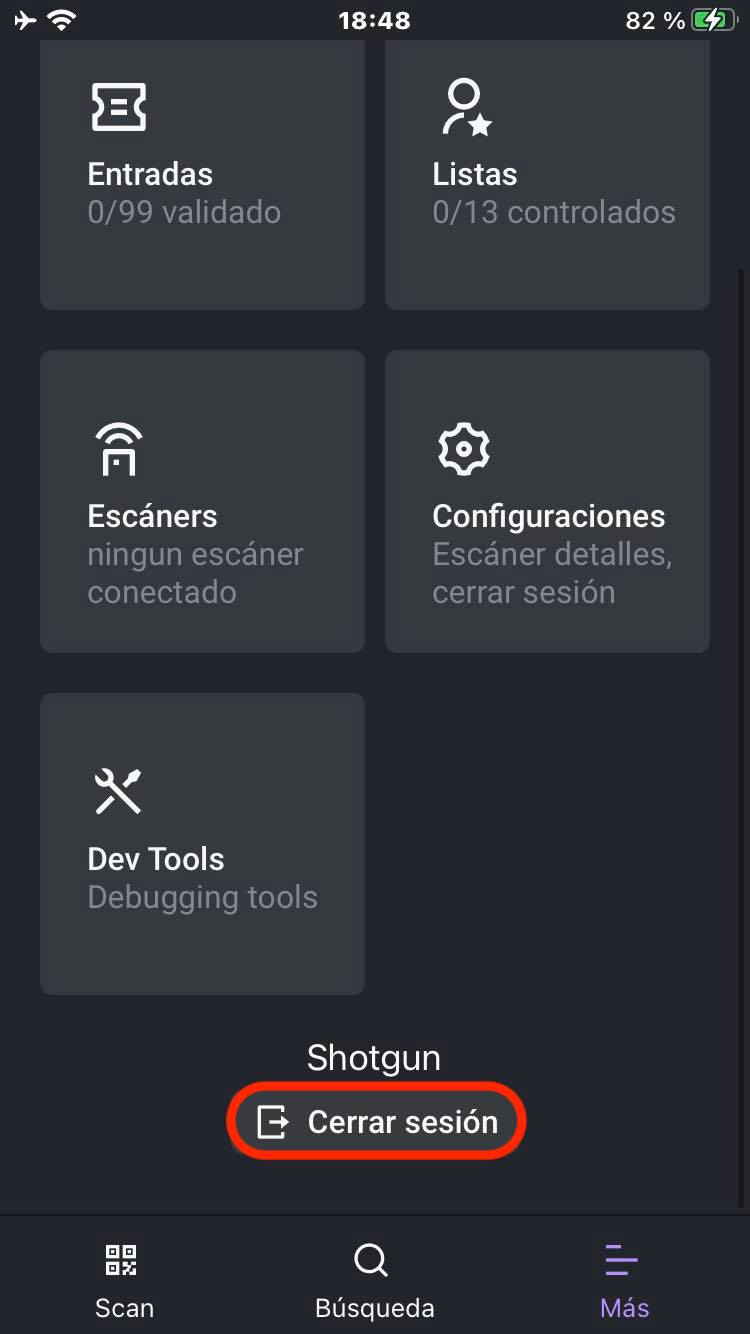This screenshot has width=750, height=1334.
Task: Tap the gear icon above Configuraciones
Action: click(464, 449)
